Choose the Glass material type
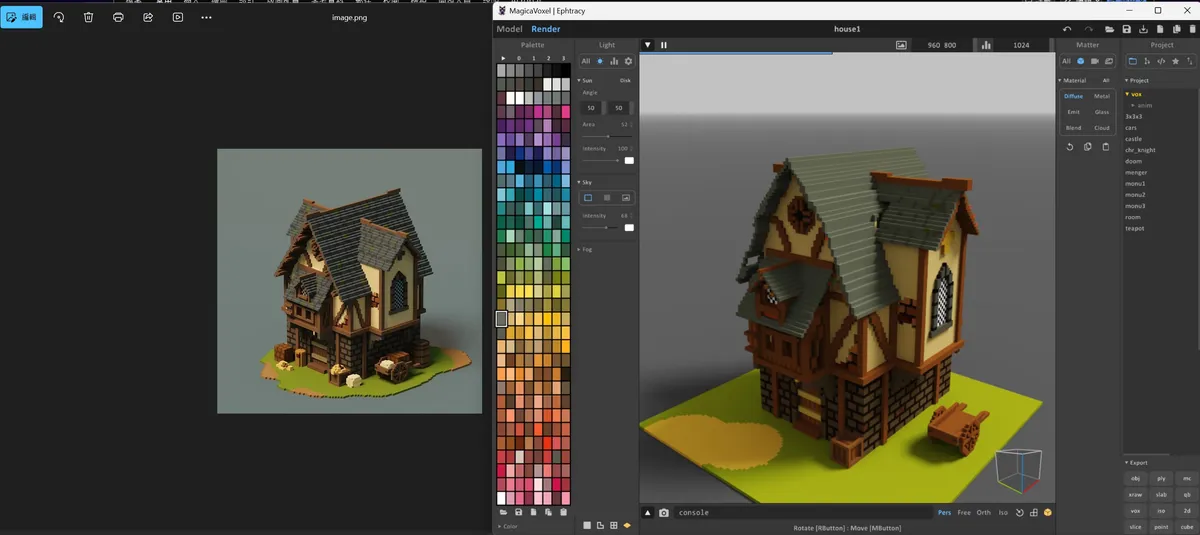 click(x=1102, y=112)
